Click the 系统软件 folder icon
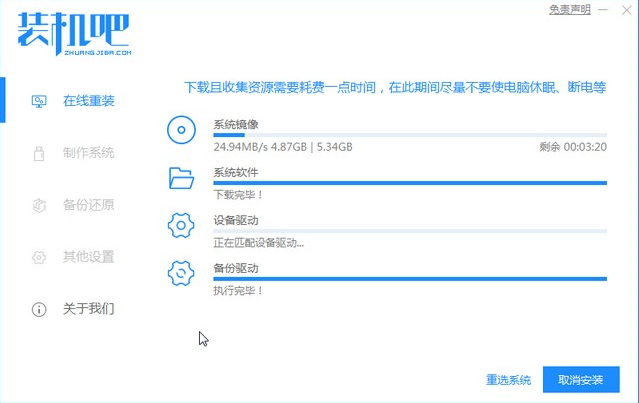Image resolution: width=639 pixels, height=403 pixels. [181, 178]
